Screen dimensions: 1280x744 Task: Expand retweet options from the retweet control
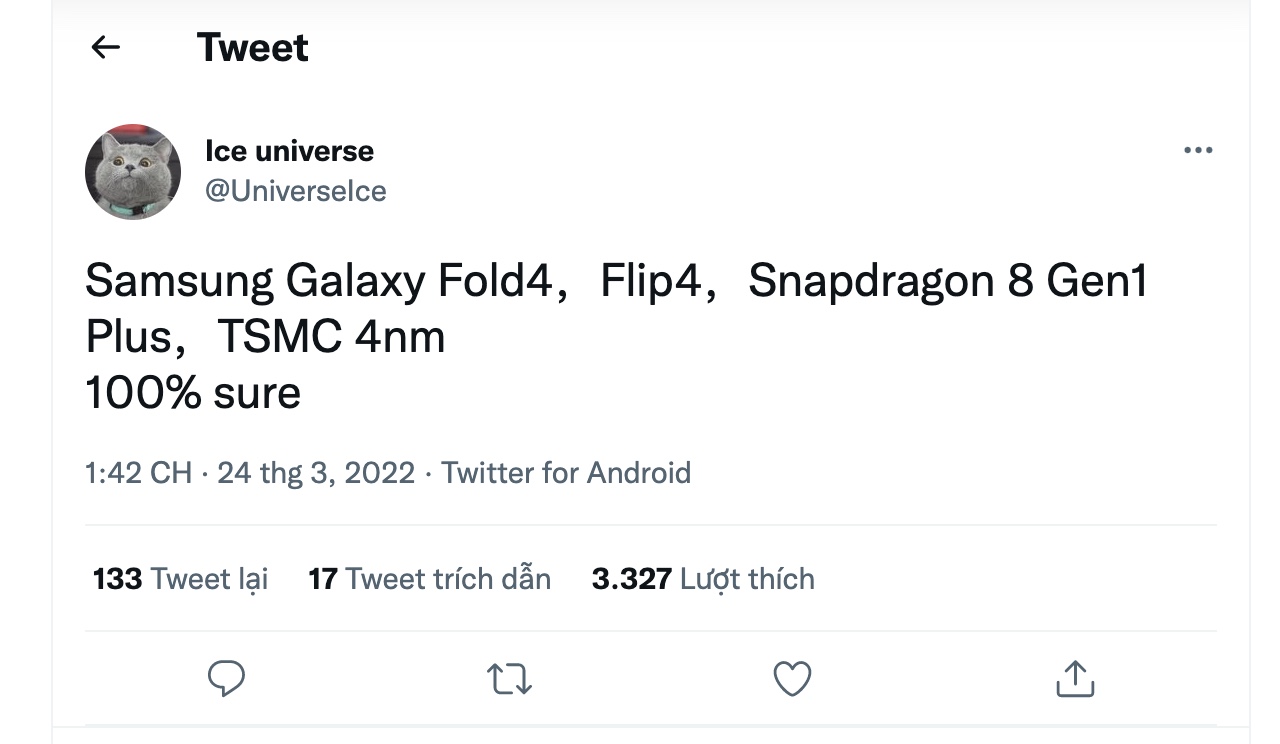[511, 679]
